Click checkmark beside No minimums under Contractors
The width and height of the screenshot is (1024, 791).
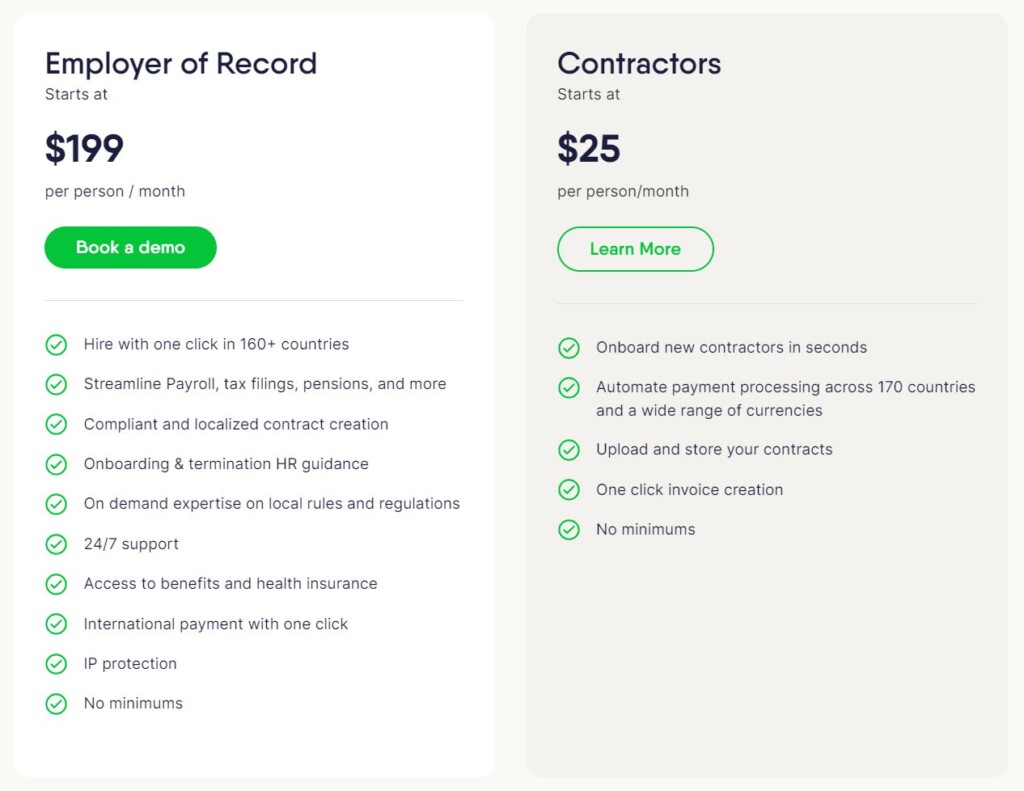569,530
